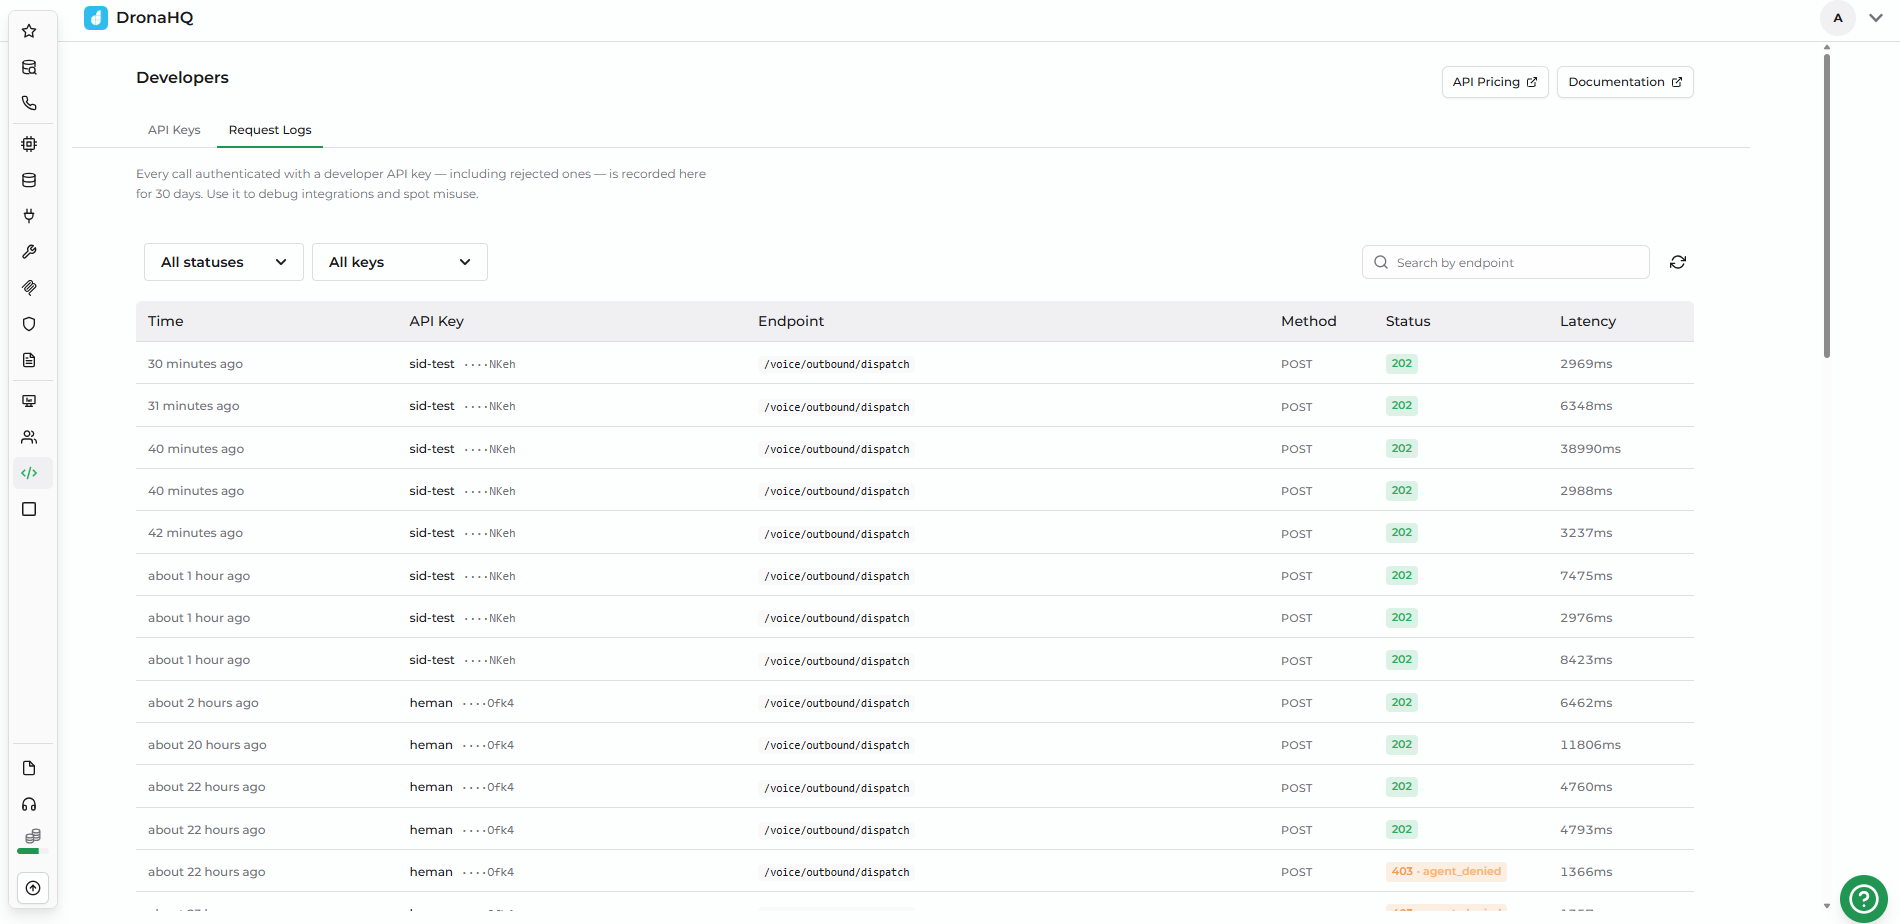
Task: Open the All statuses filter dropdown
Action: click(224, 262)
